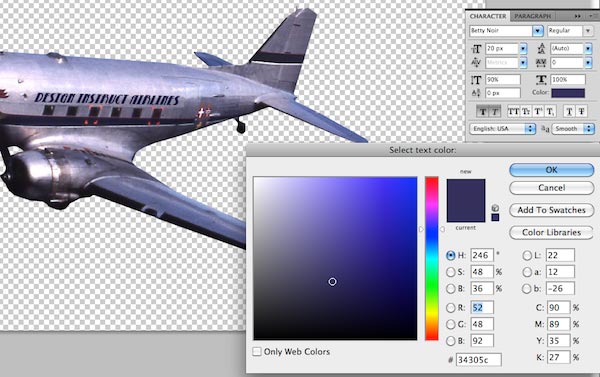Click the G value field showing 48
The height and width of the screenshot is (377, 600).
[x=482, y=325]
